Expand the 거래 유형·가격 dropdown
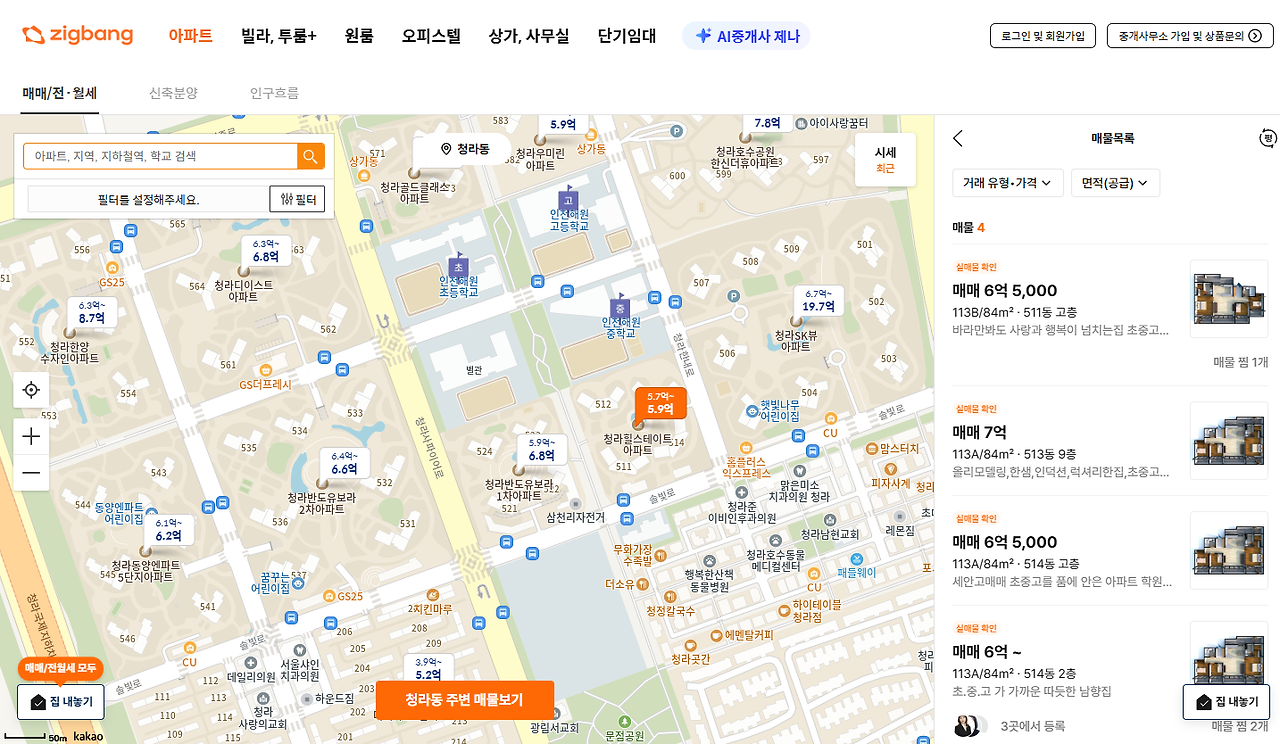1280x744 pixels. pyautogui.click(x=1007, y=183)
